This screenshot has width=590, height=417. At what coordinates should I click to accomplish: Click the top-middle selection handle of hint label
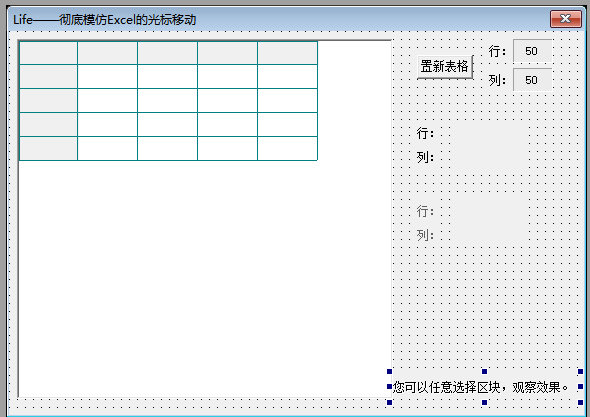(x=485, y=371)
